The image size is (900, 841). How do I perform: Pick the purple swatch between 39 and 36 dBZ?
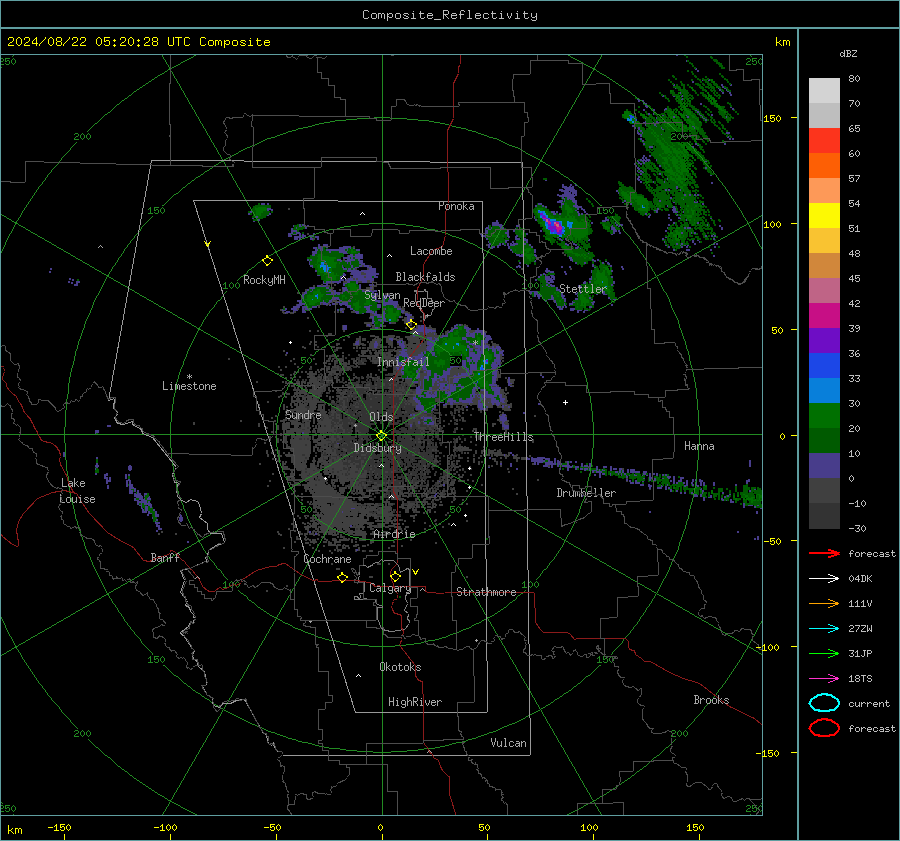(x=824, y=341)
